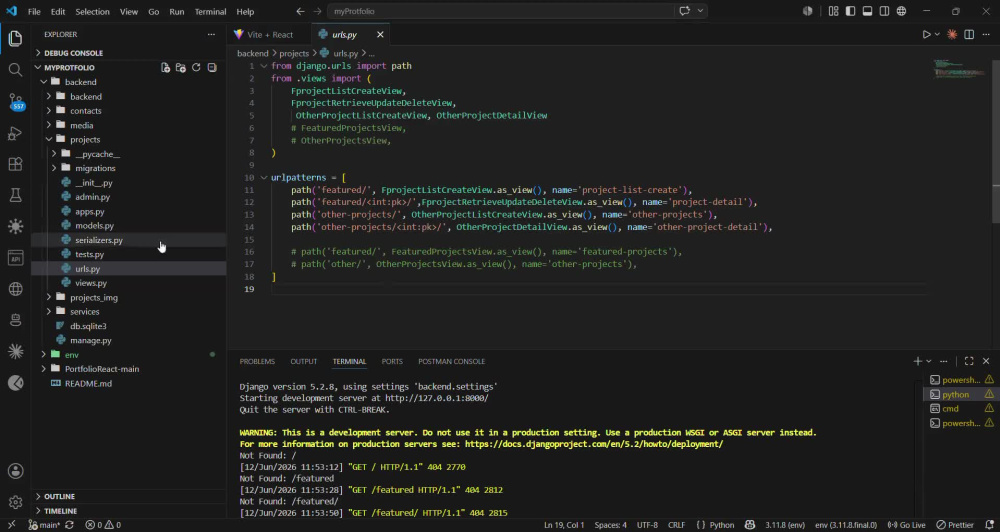1000x532 pixels.
Task: Expand the migrations folder
Action: click(95, 168)
